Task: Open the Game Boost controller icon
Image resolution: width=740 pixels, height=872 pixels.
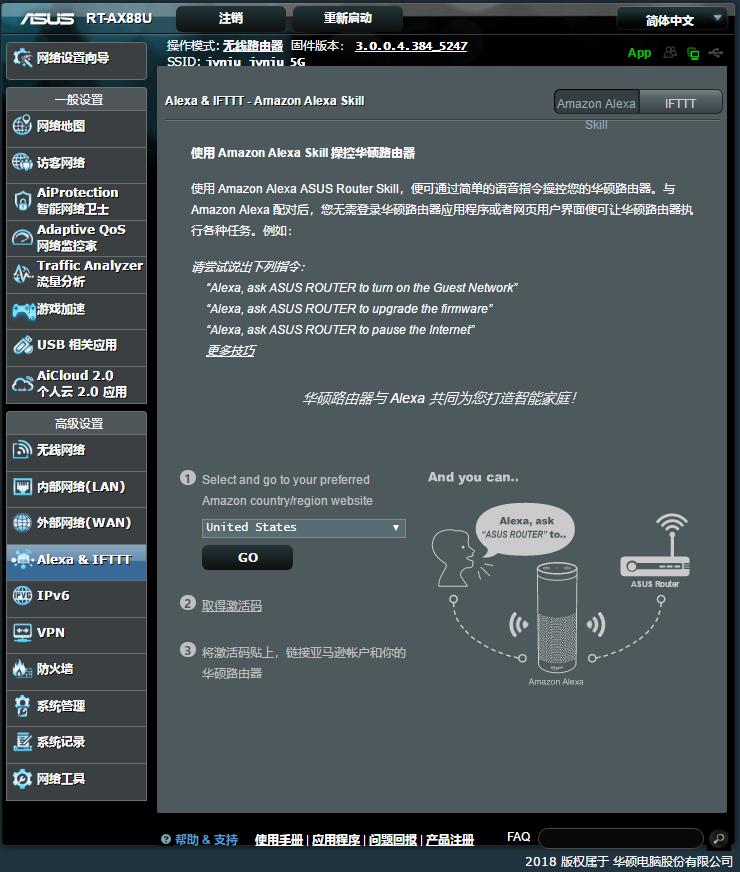Action: 23,310
